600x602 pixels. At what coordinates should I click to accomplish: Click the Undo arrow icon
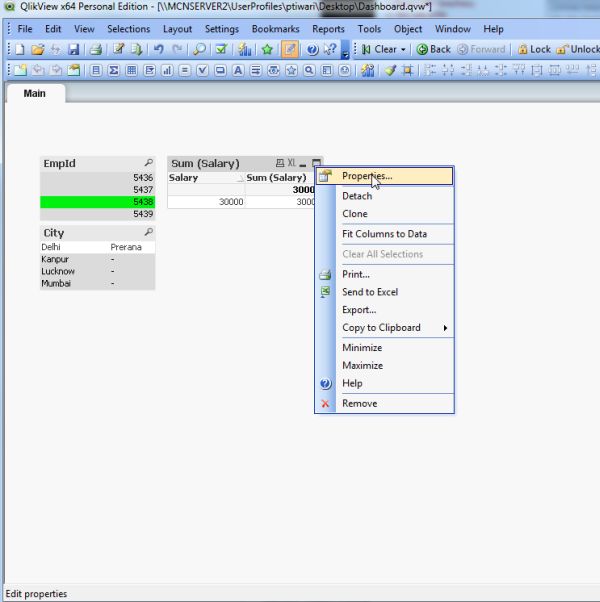pyautogui.click(x=158, y=49)
